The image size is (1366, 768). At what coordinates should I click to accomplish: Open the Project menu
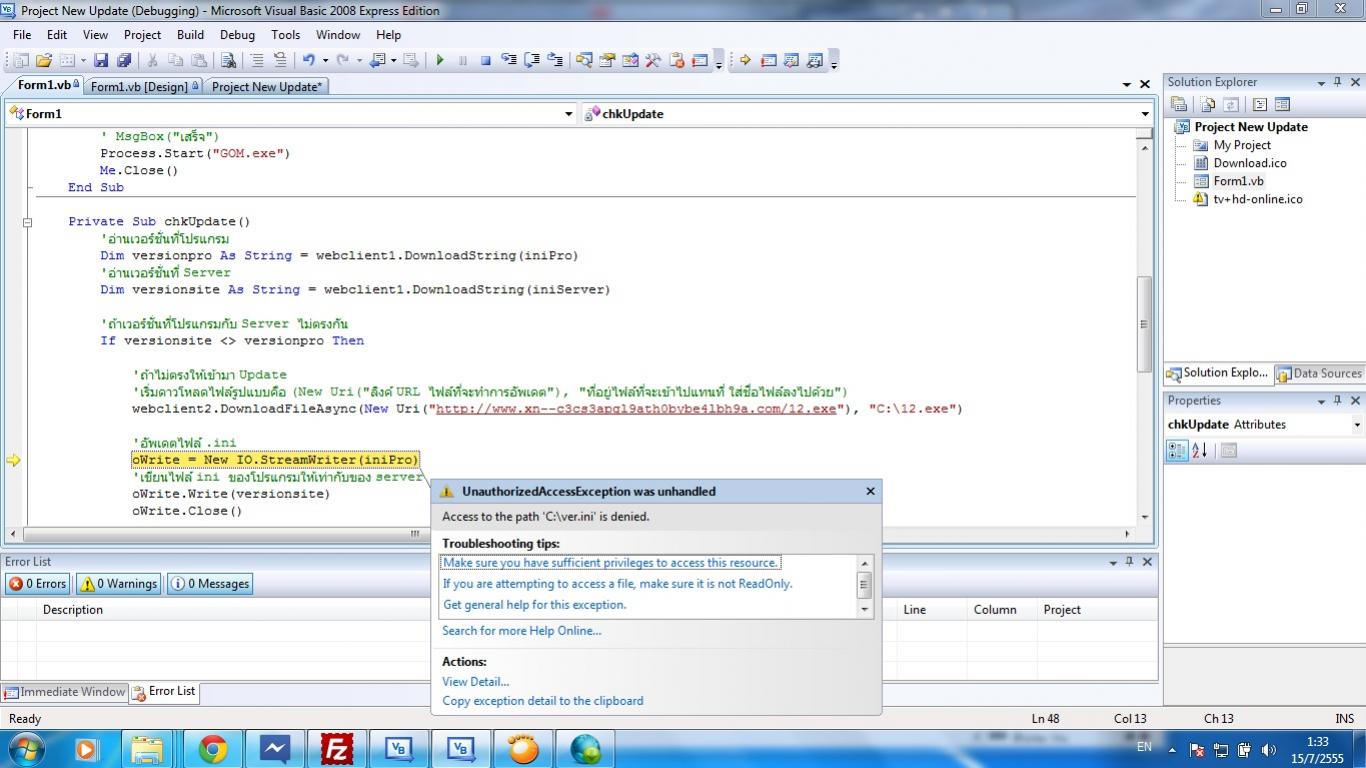click(142, 34)
